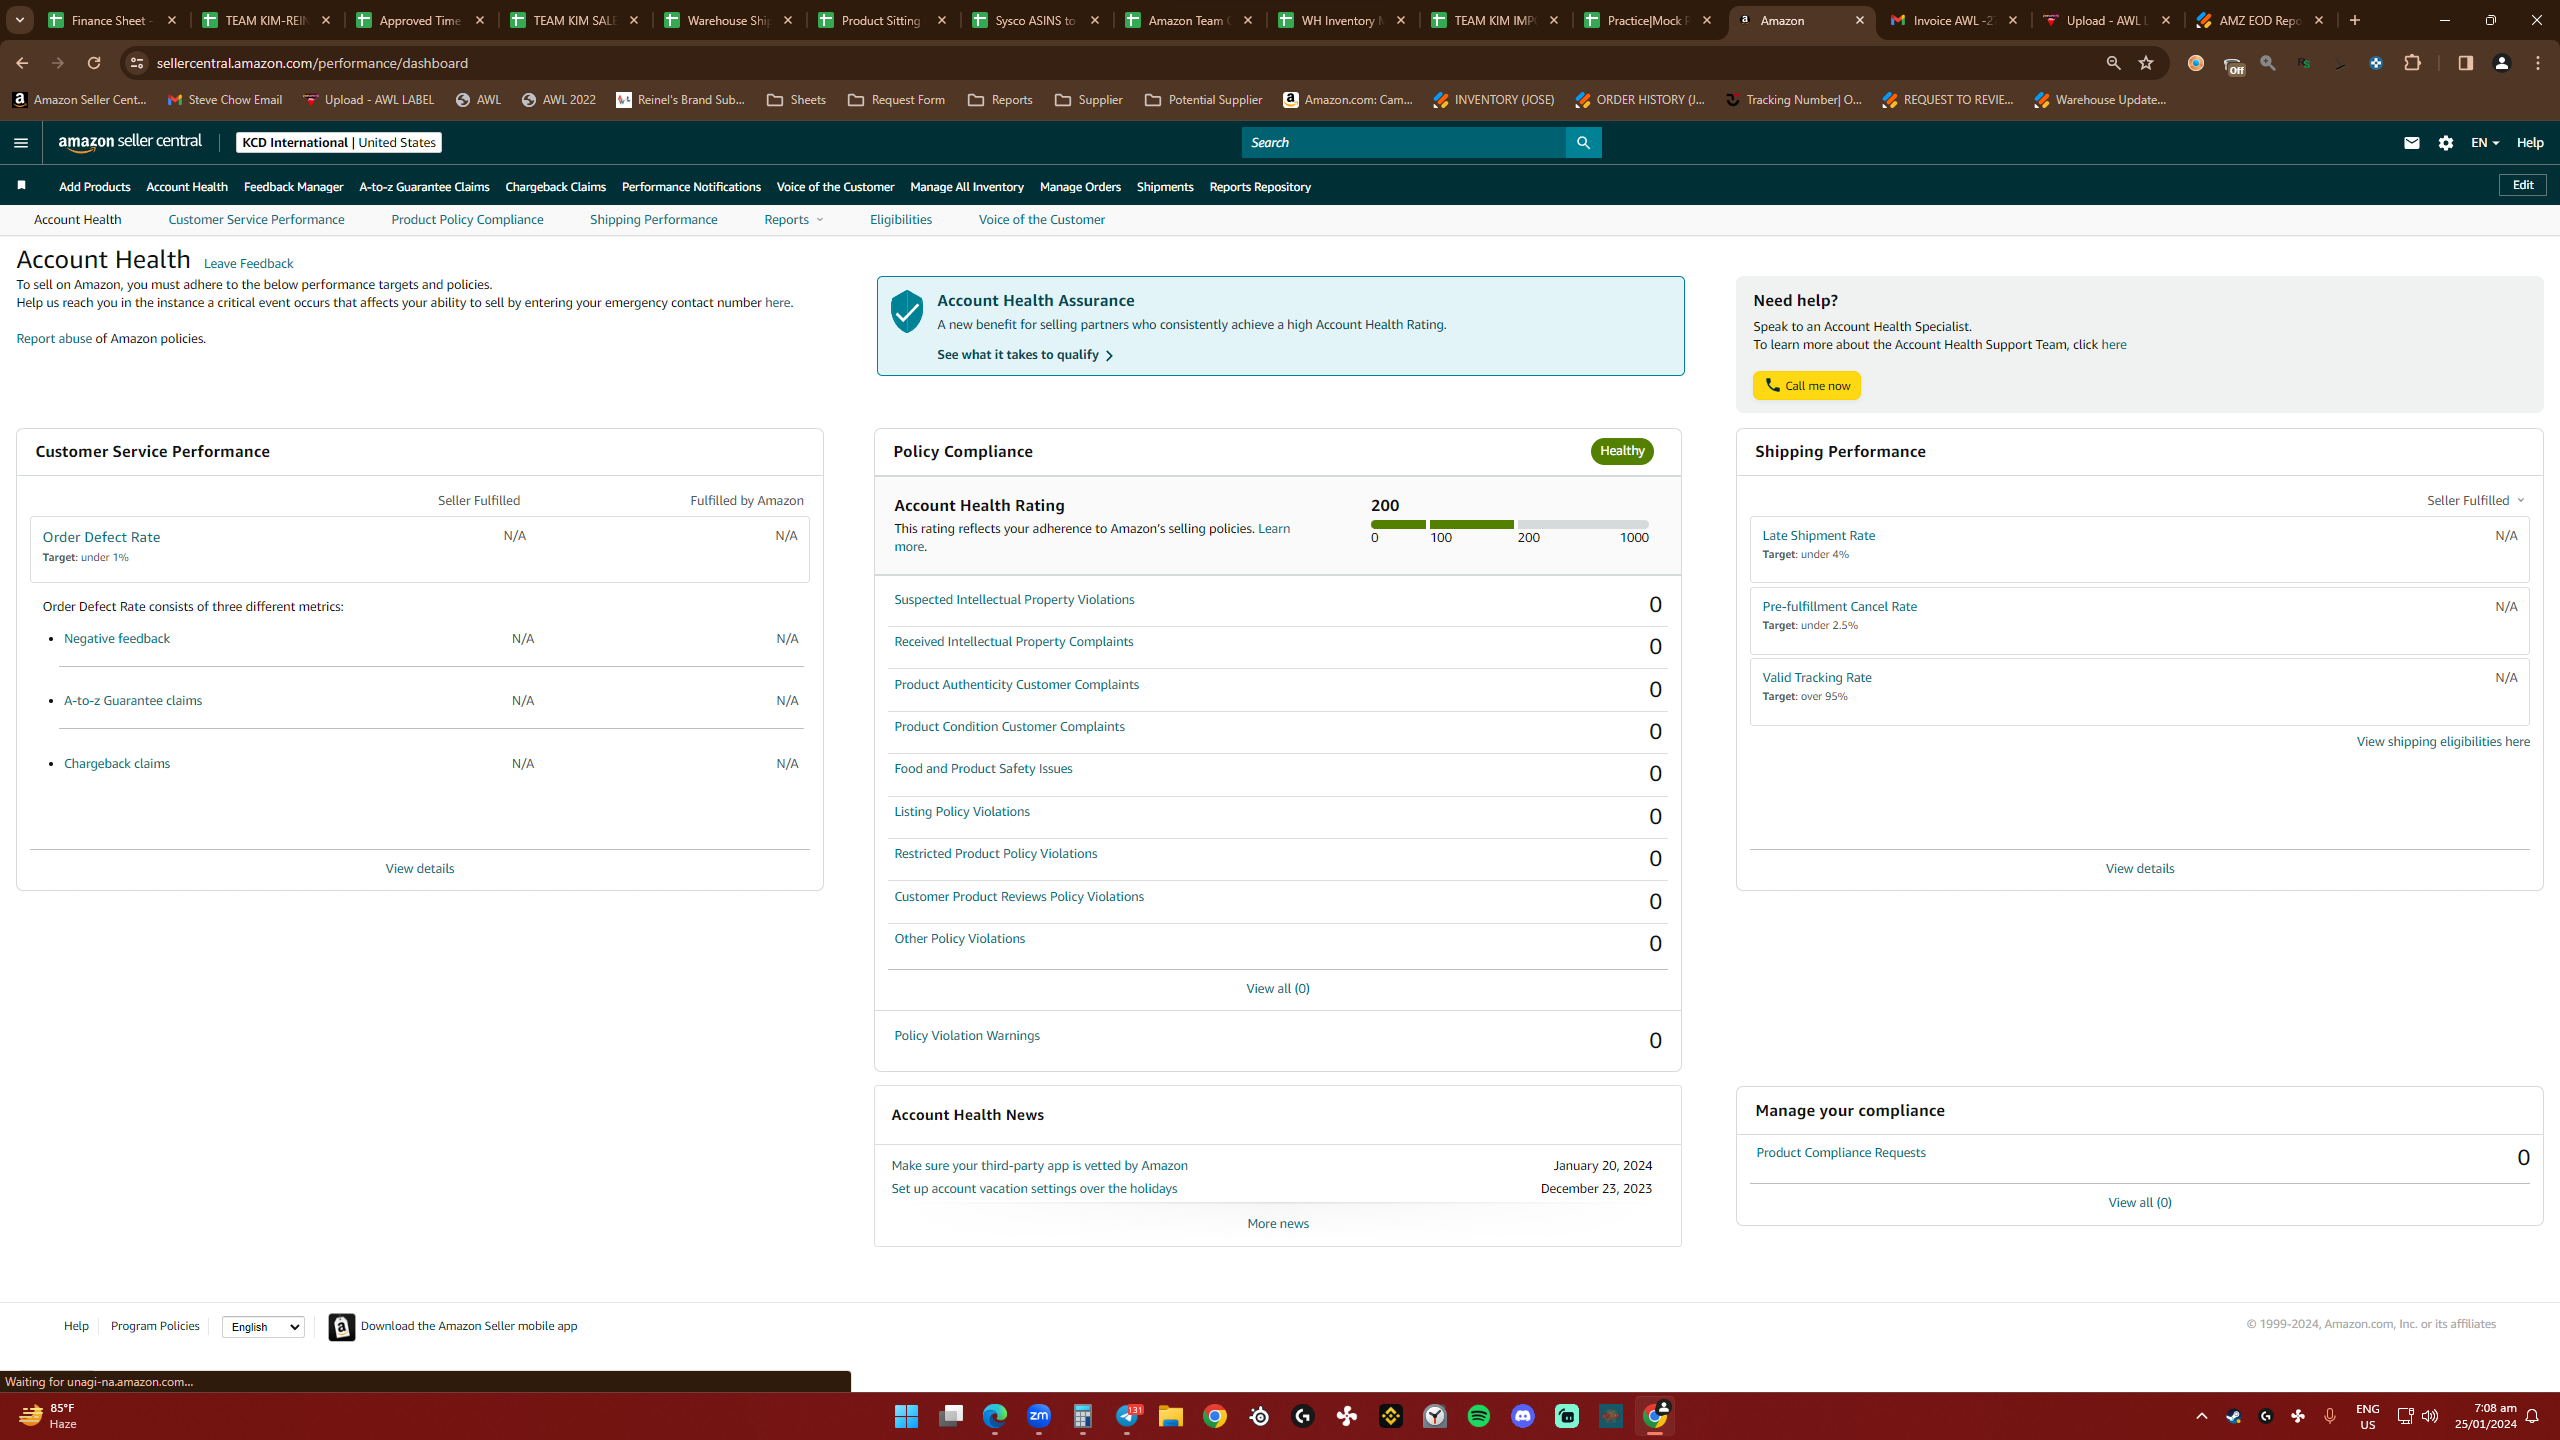Switch to Shipping Performance tab

click(x=653, y=220)
